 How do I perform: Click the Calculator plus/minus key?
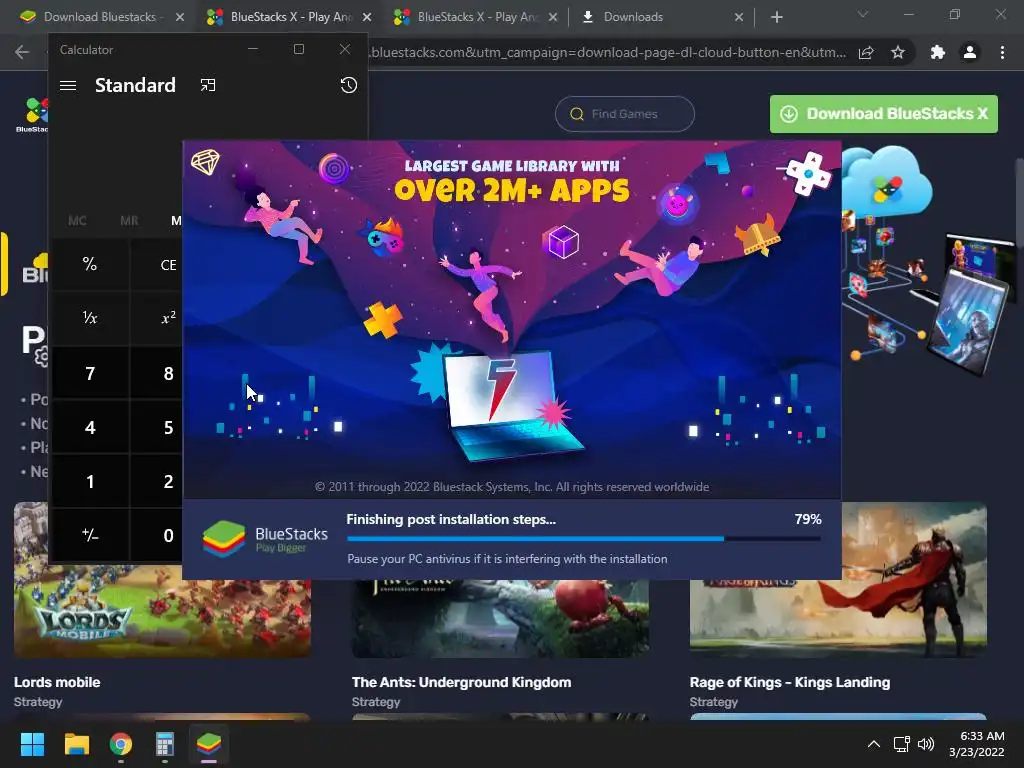point(90,536)
